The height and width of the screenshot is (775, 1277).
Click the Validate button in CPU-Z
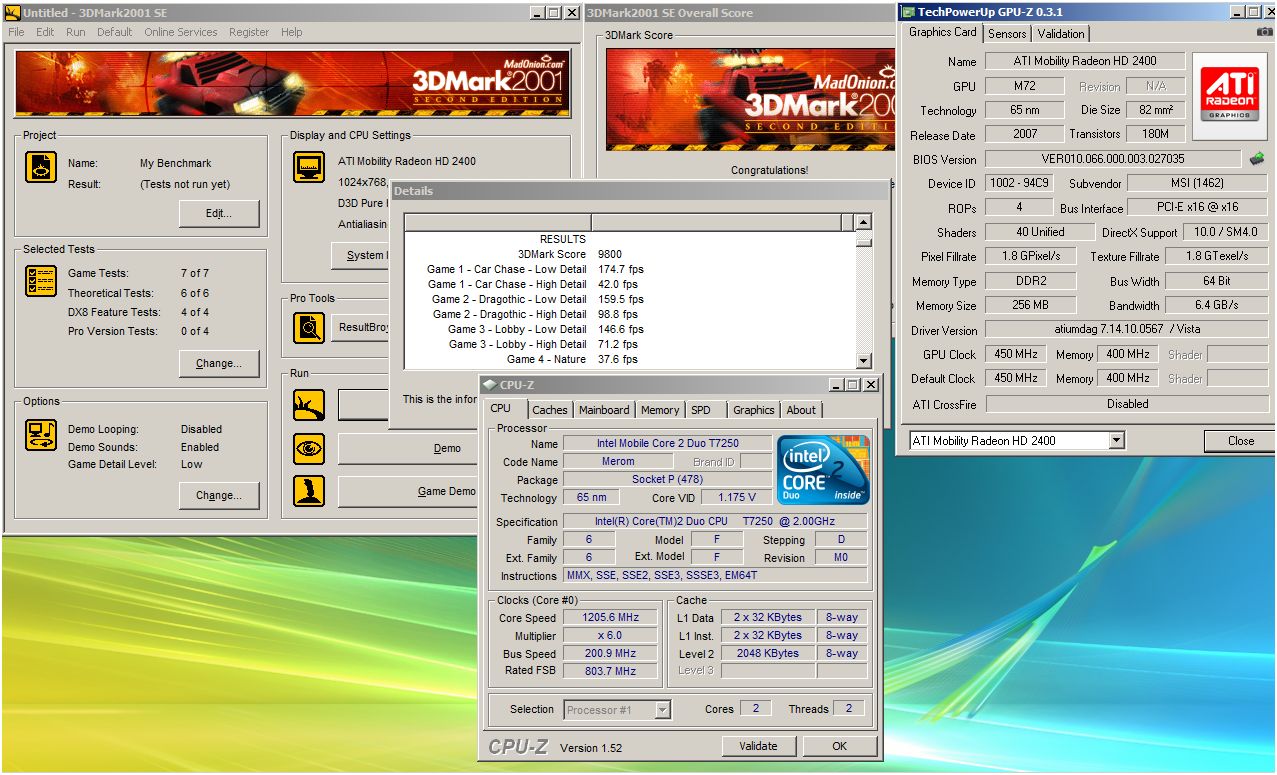click(758, 746)
